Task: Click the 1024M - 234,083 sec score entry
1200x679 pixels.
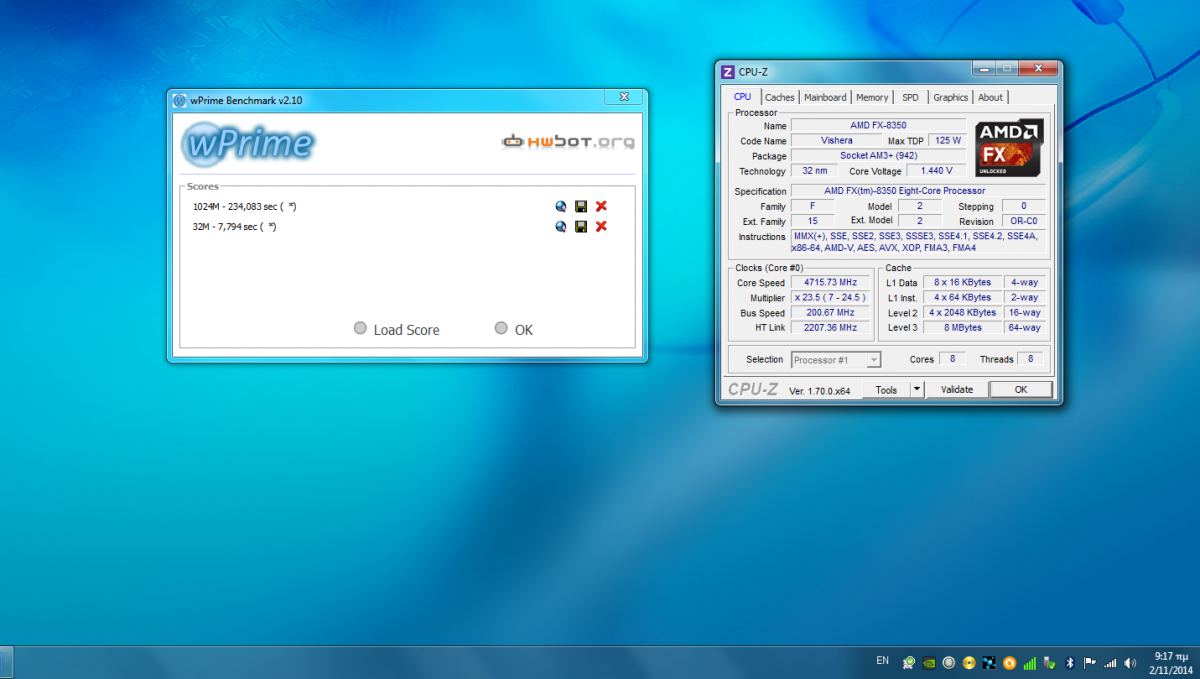Action: pyautogui.click(x=245, y=207)
